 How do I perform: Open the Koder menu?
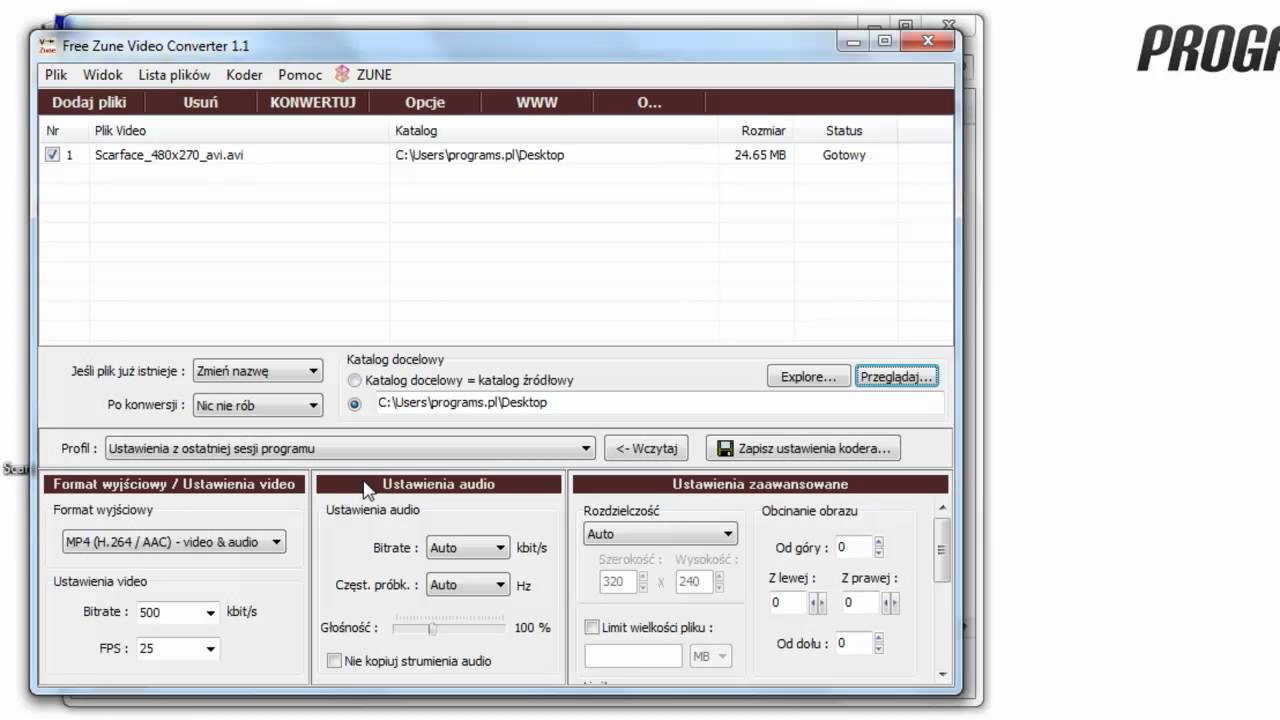[x=244, y=75]
